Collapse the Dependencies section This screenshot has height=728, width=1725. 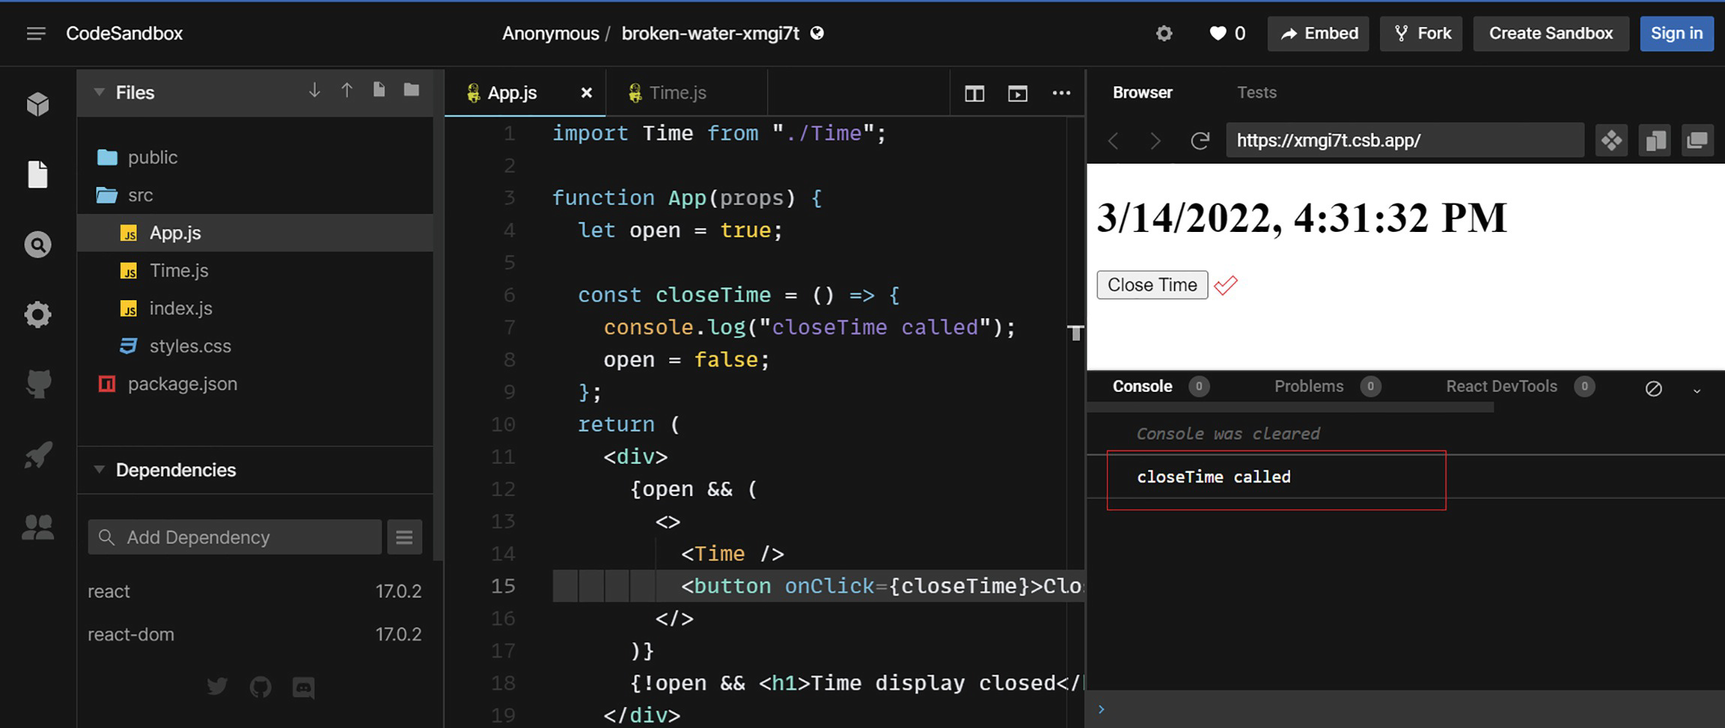pyautogui.click(x=99, y=470)
